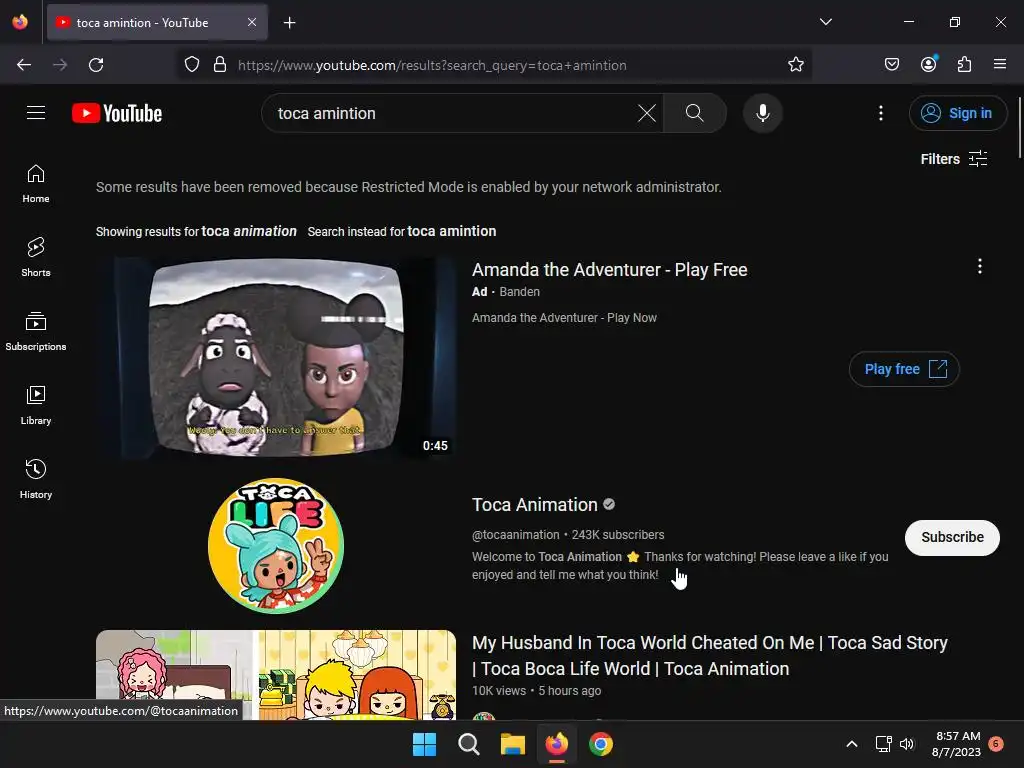Open Amanda the Adventurer ad thumbnail
Viewport: 1024px width, 768px height.
(276, 357)
